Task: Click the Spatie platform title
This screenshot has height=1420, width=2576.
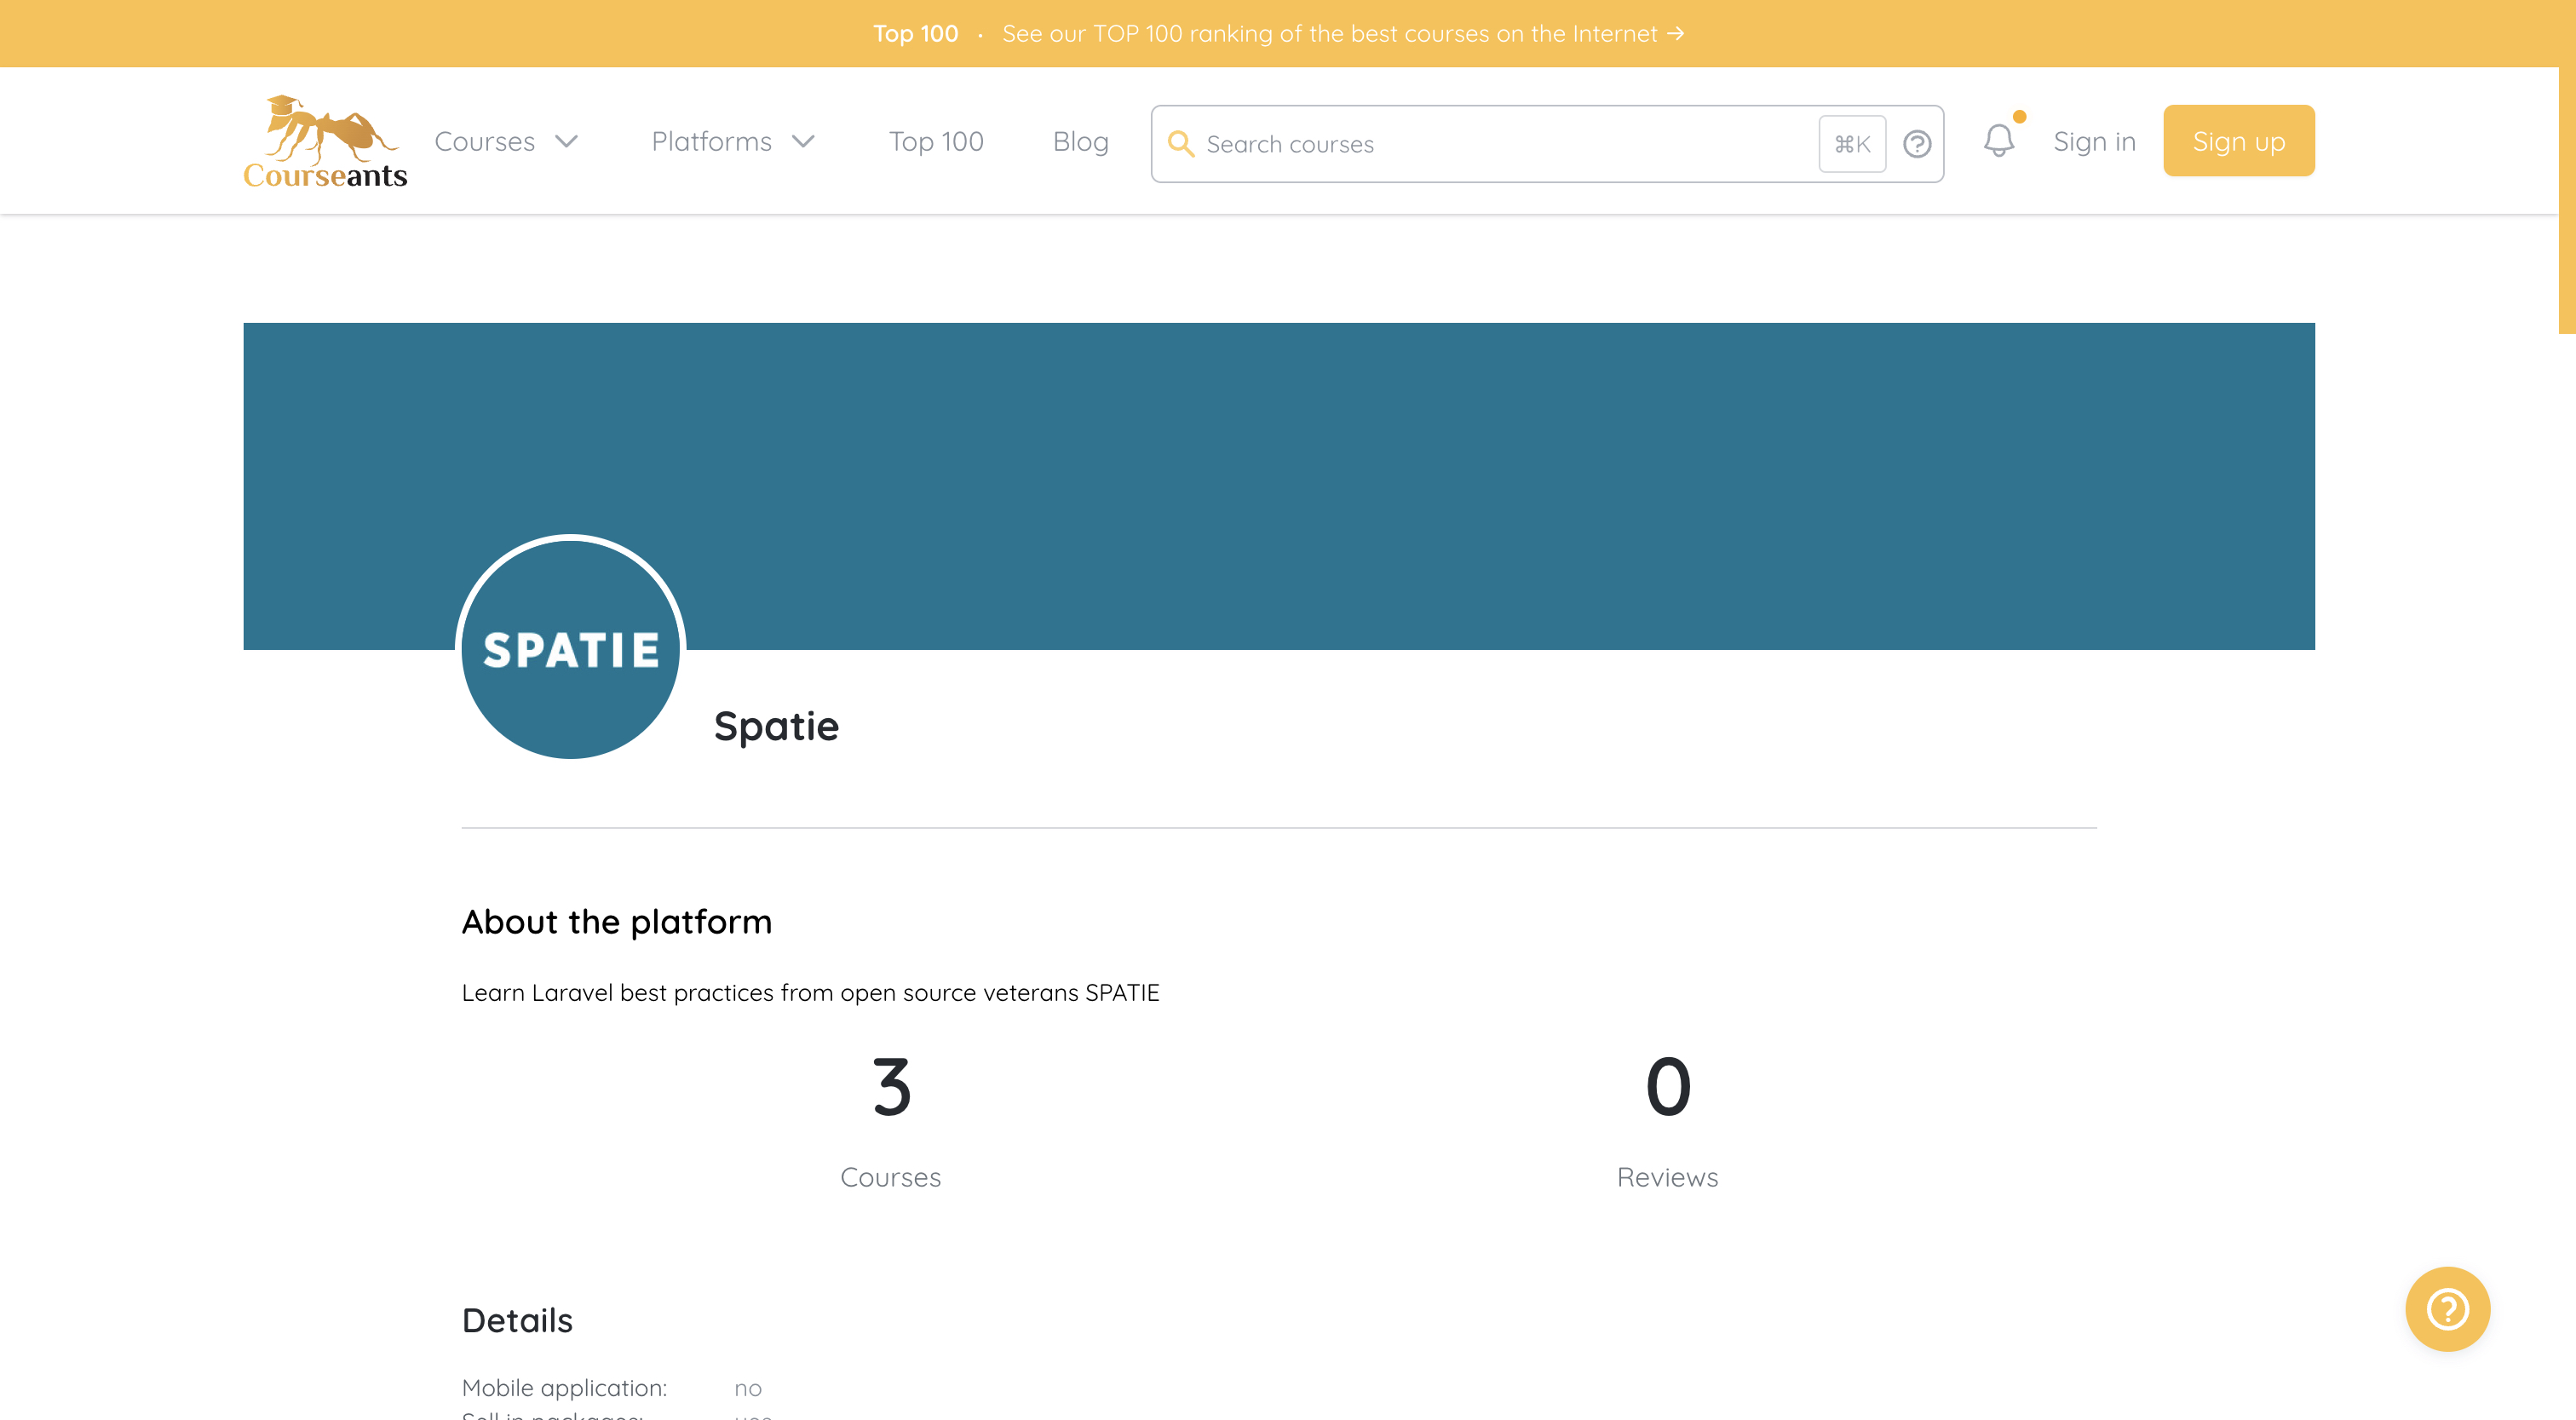Action: (776, 726)
